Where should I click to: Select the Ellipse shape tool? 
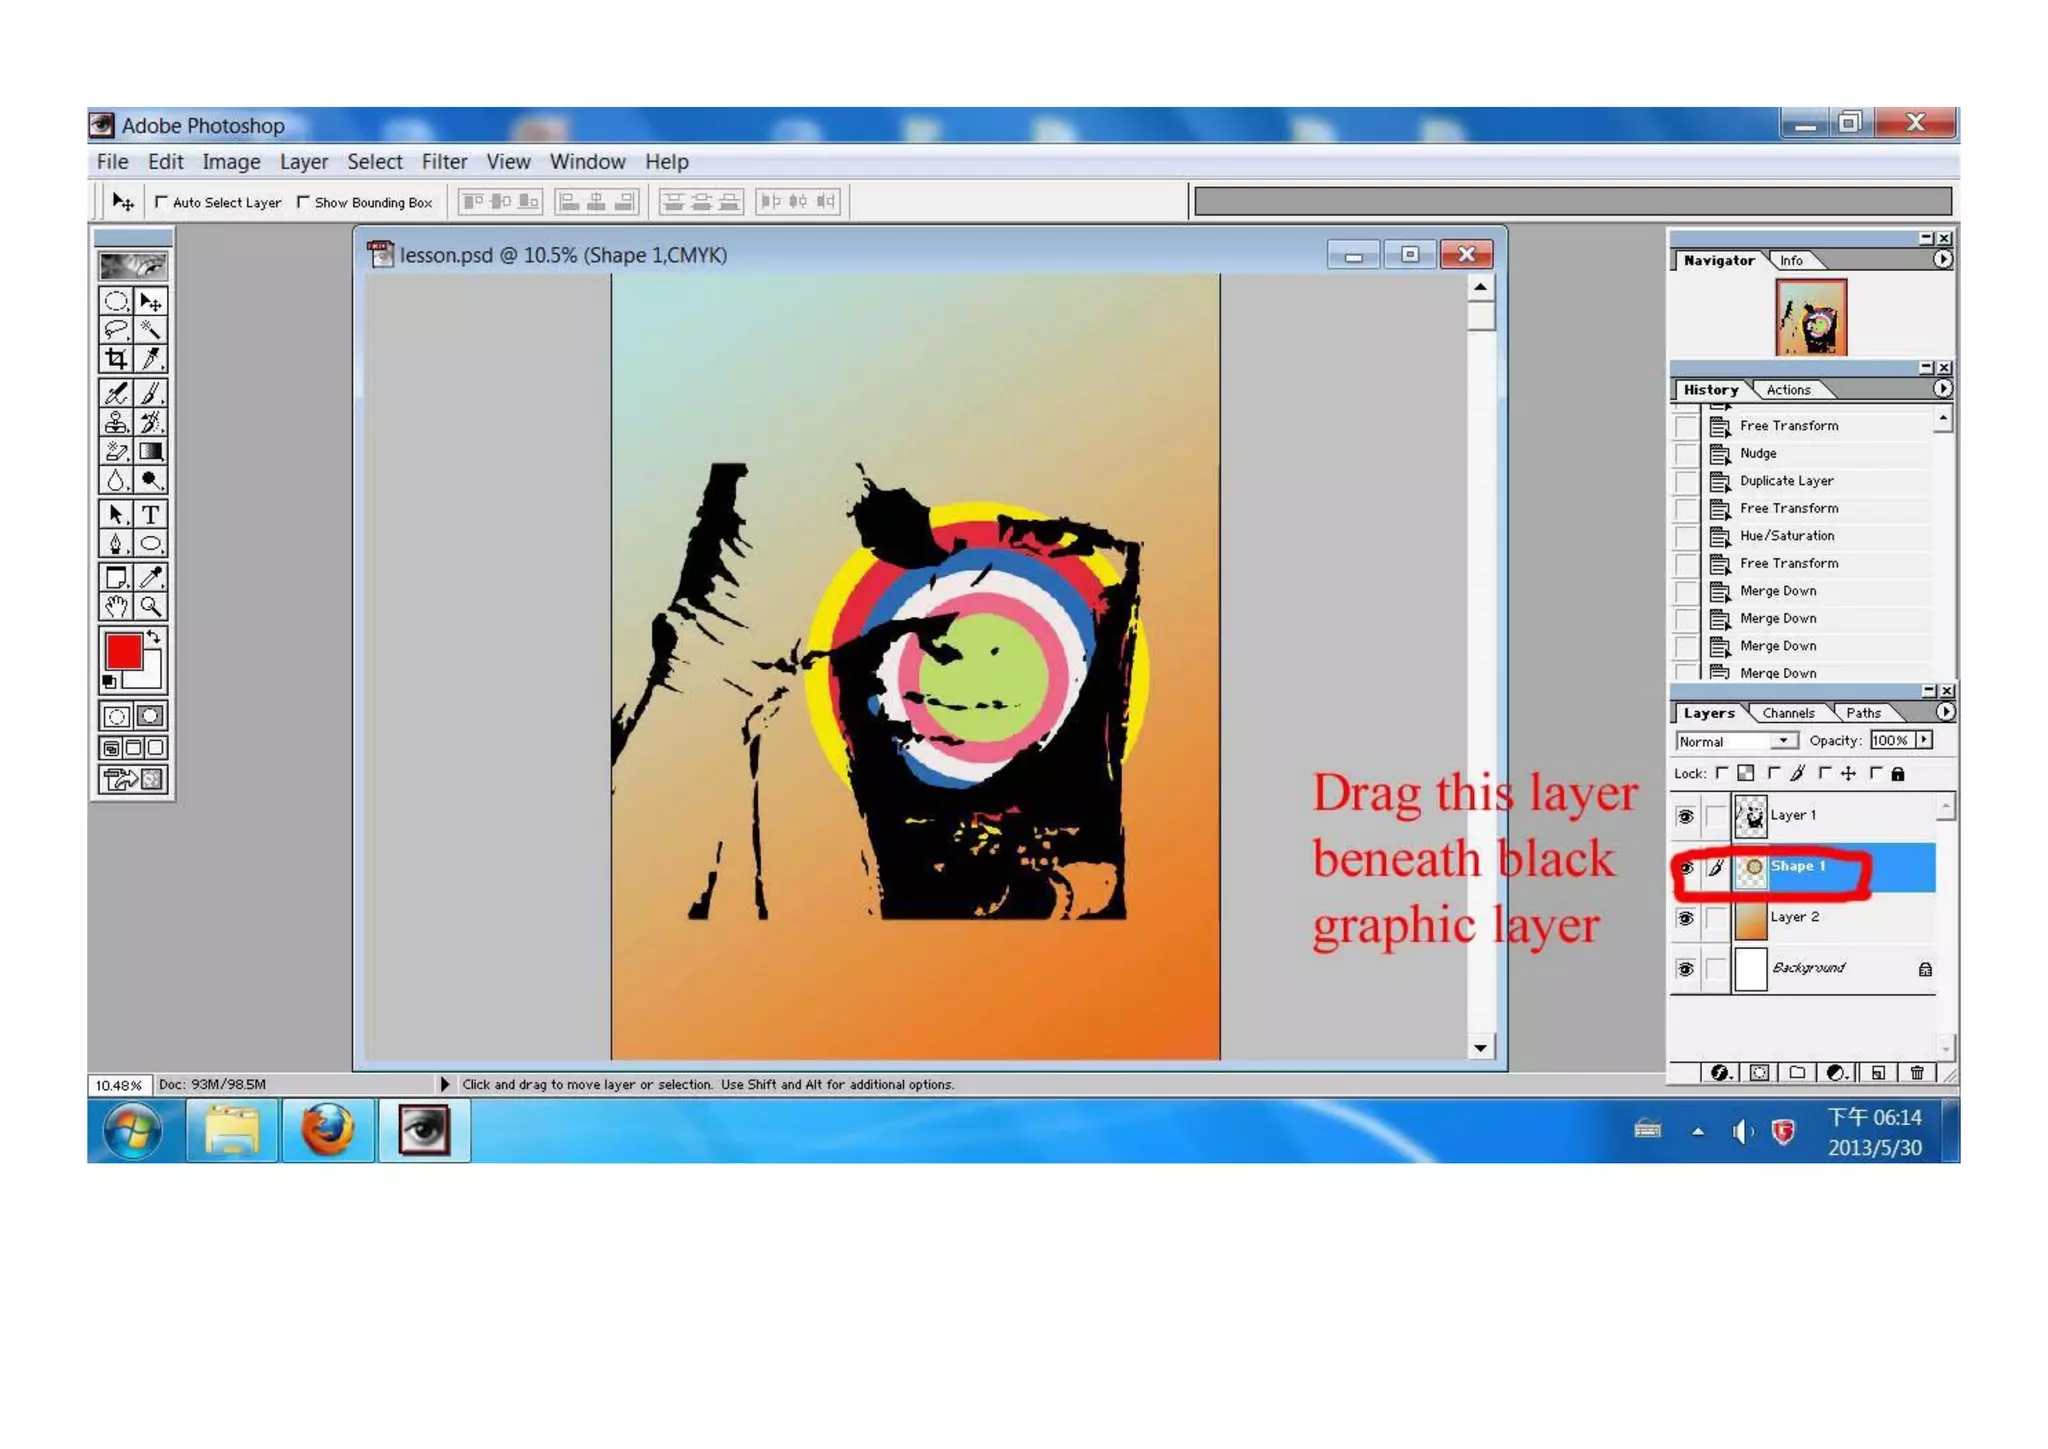[x=151, y=543]
